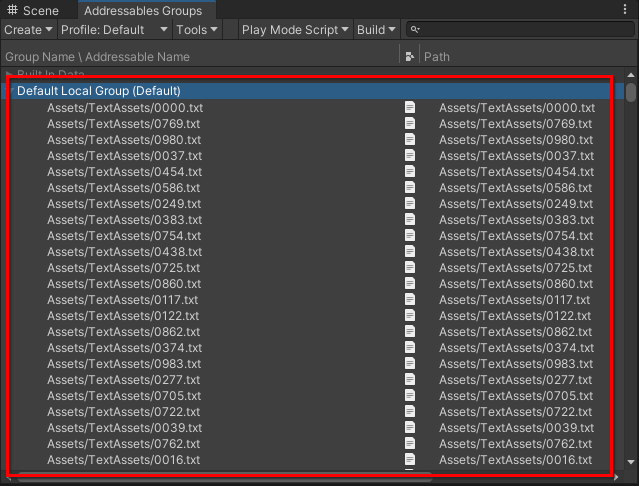
Task: Click path cell Assets/TextAssets/0860.txt
Action: pos(516,284)
